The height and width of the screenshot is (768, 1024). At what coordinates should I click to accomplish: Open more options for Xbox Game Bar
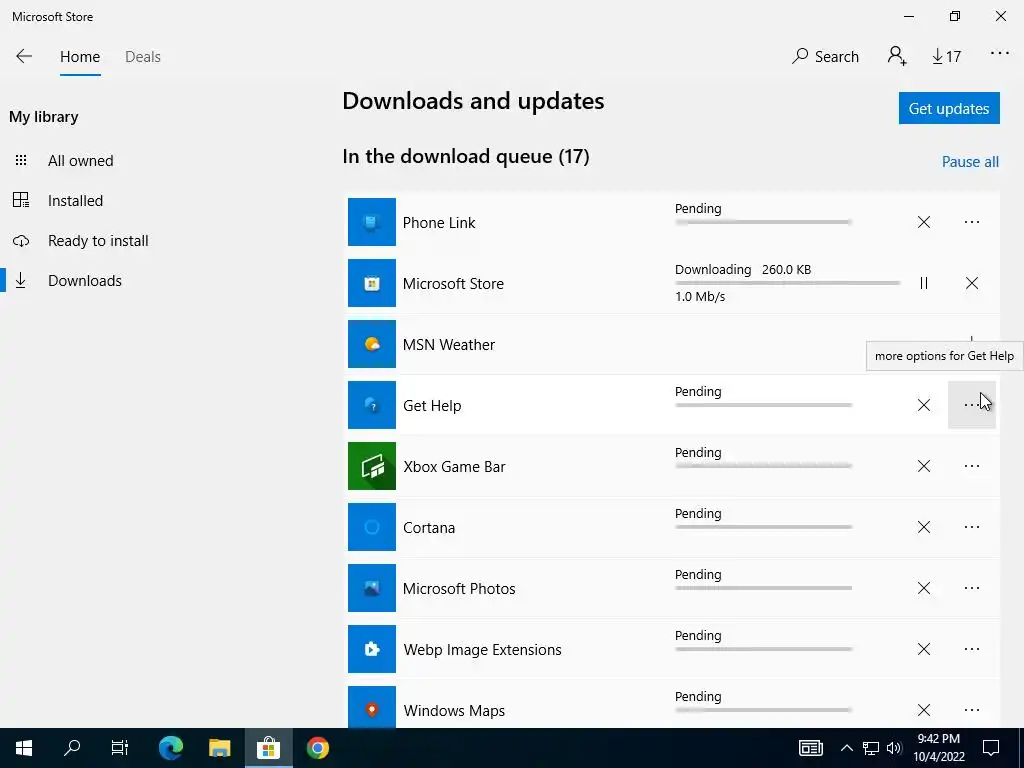tap(972, 466)
